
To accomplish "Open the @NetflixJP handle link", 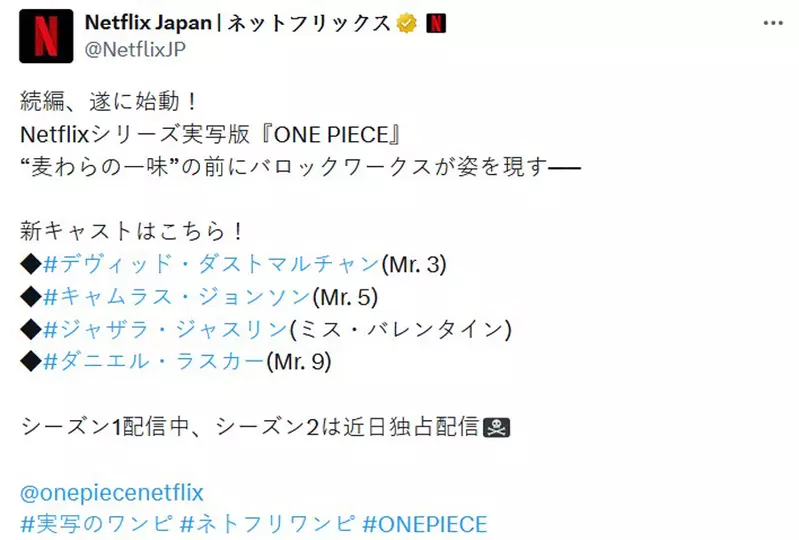I will pyautogui.click(x=135, y=47).
